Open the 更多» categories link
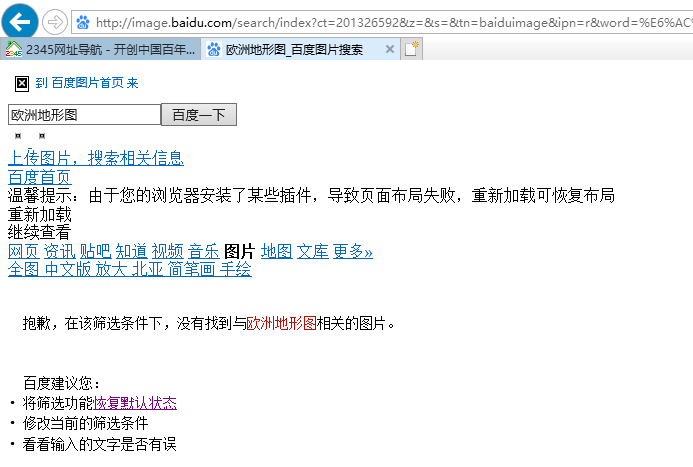 point(353,251)
